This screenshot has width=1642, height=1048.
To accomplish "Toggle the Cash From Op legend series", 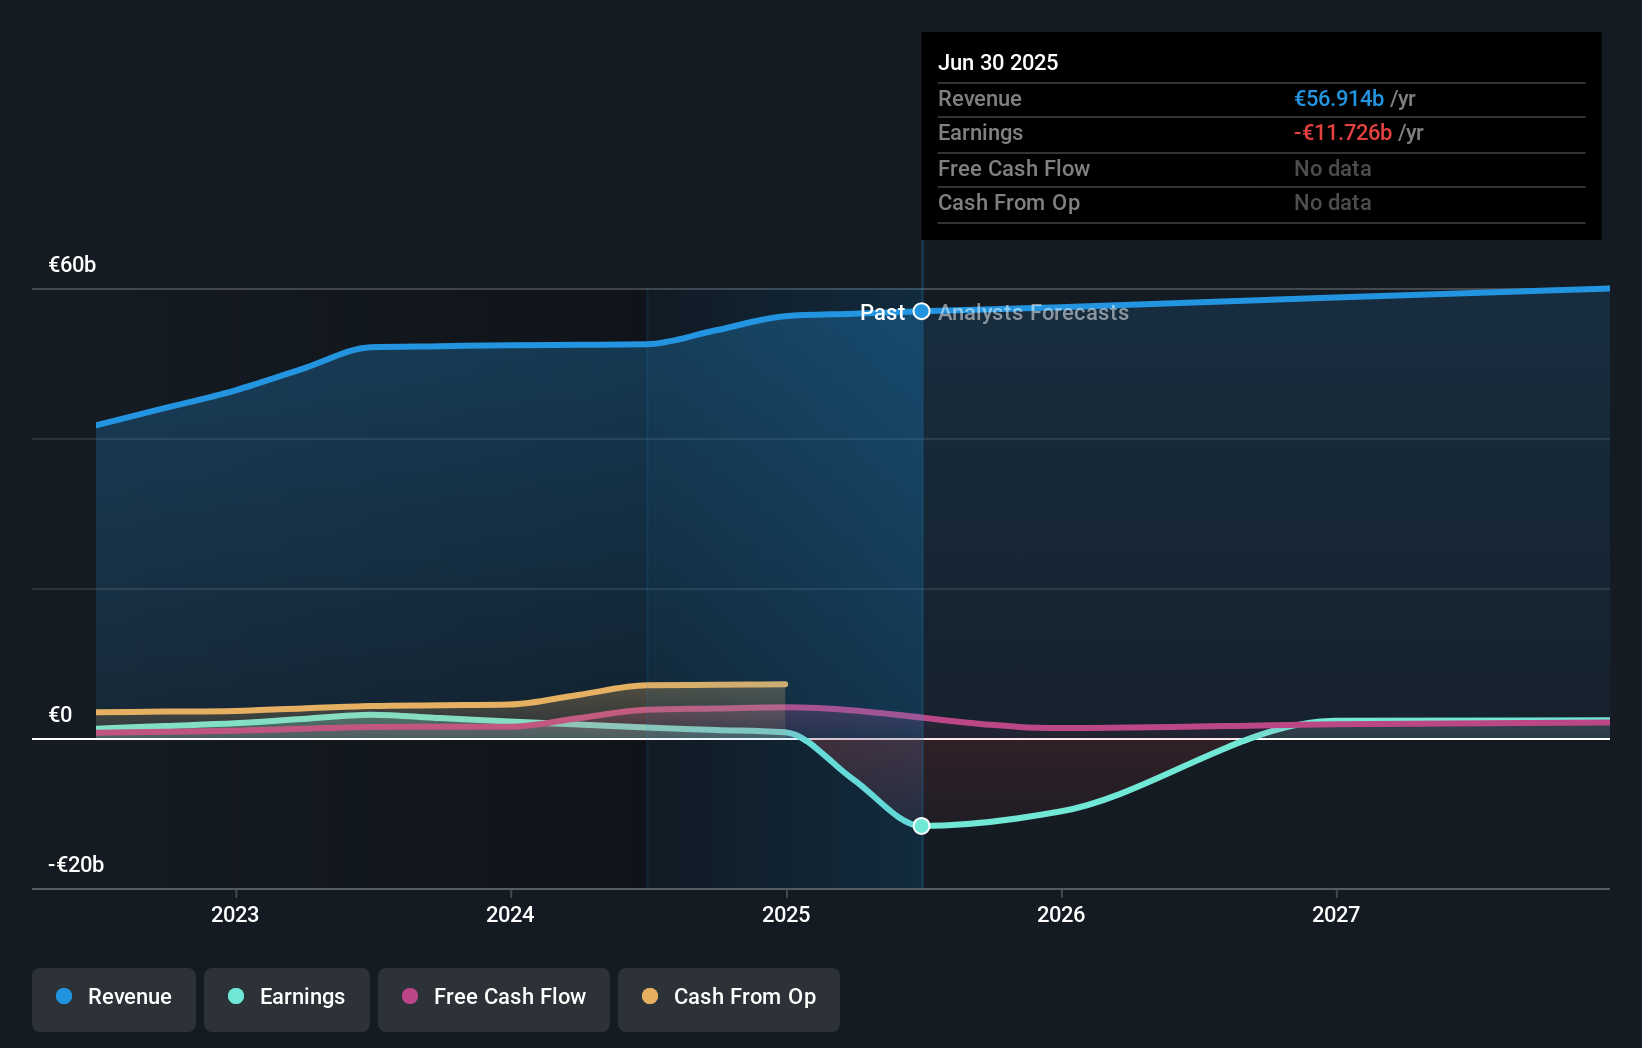I will (x=729, y=999).
